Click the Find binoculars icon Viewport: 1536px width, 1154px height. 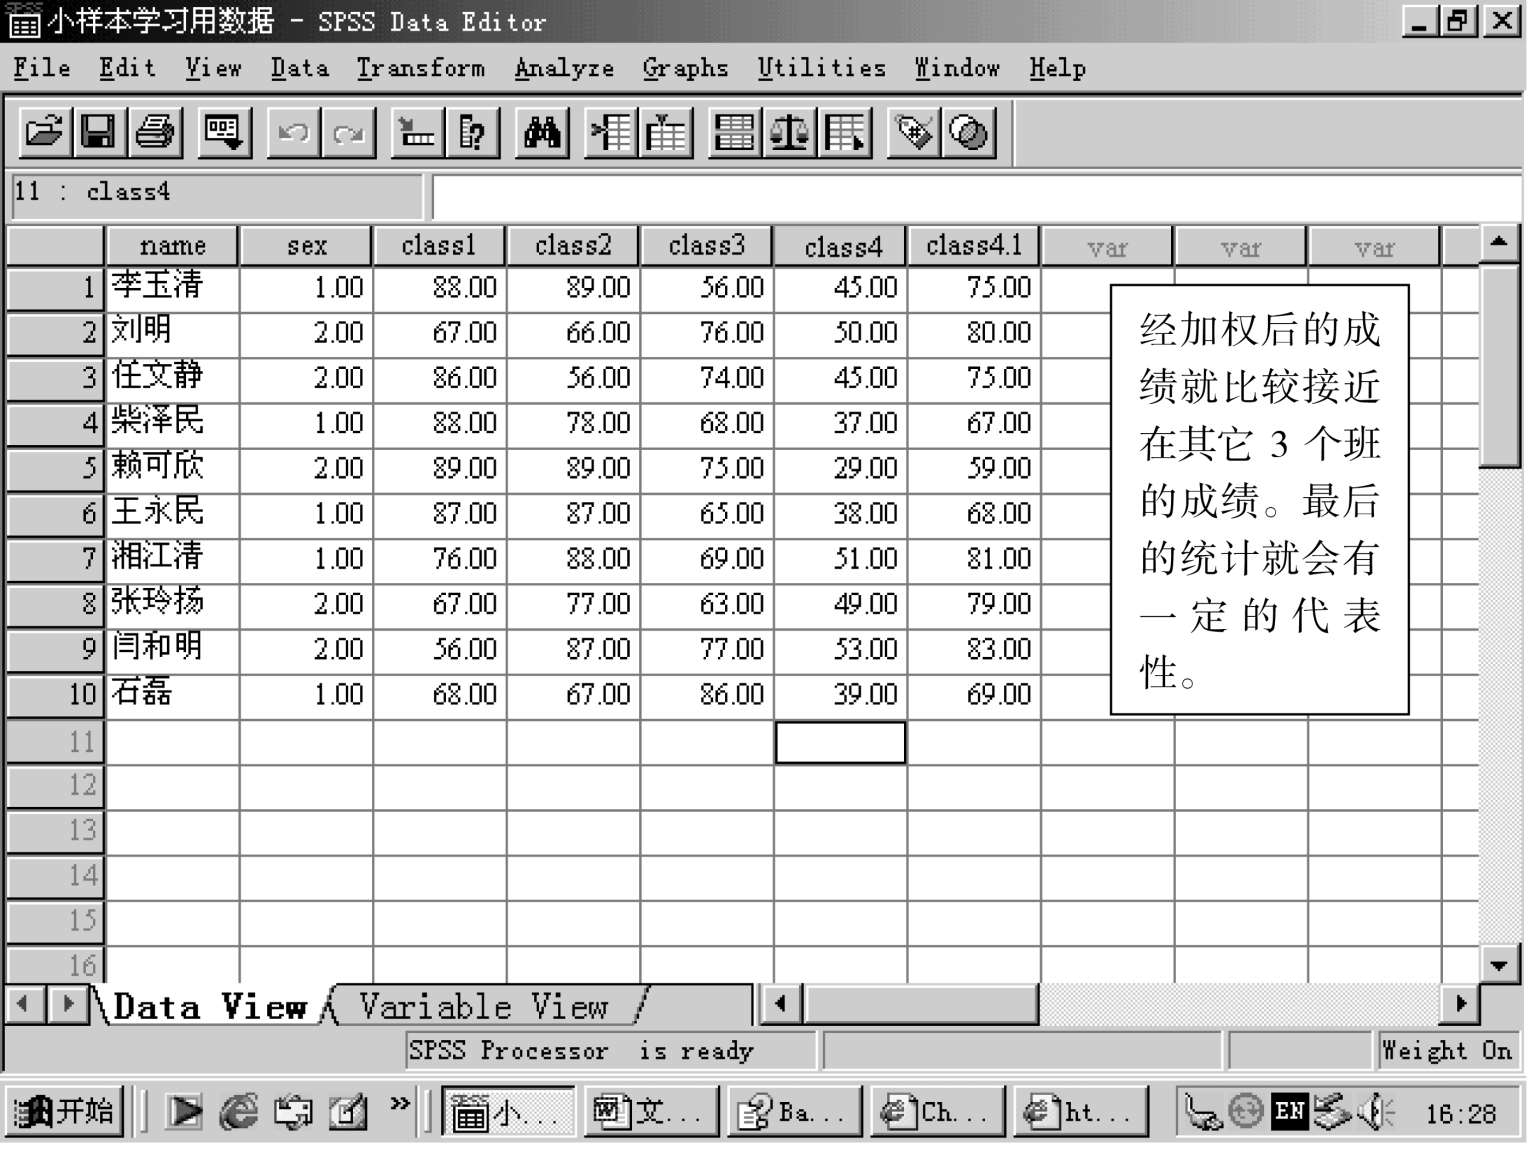pos(541,133)
